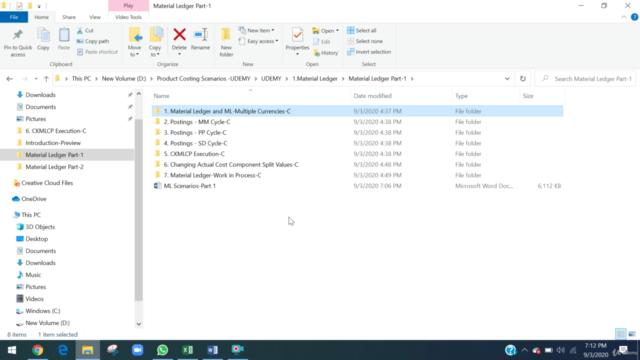Switch to the View ribbon tab

click(95, 17)
